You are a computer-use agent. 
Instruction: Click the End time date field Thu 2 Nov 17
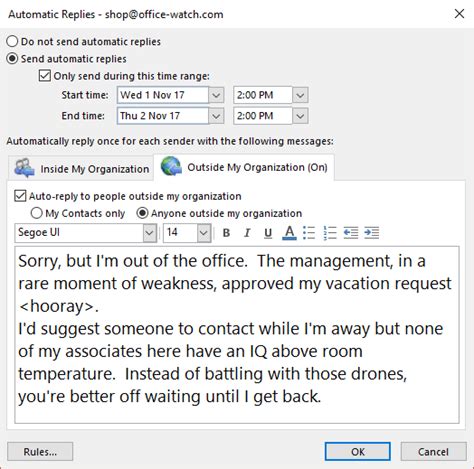(163, 116)
